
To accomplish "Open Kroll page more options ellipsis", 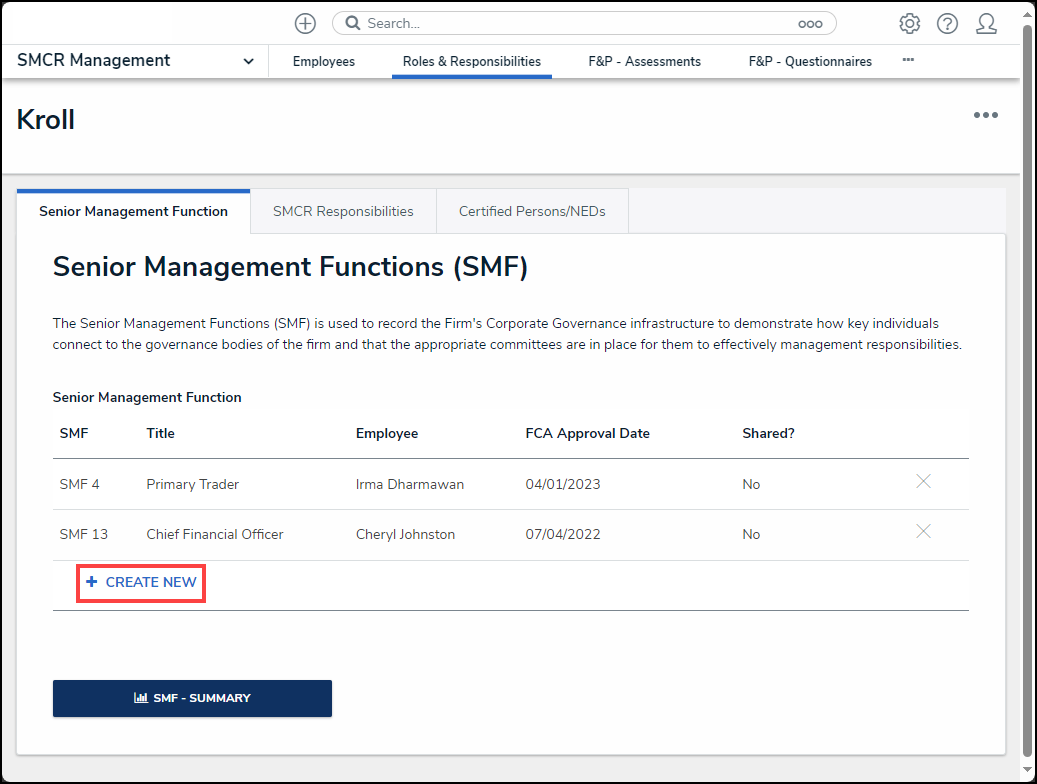I will [x=985, y=115].
